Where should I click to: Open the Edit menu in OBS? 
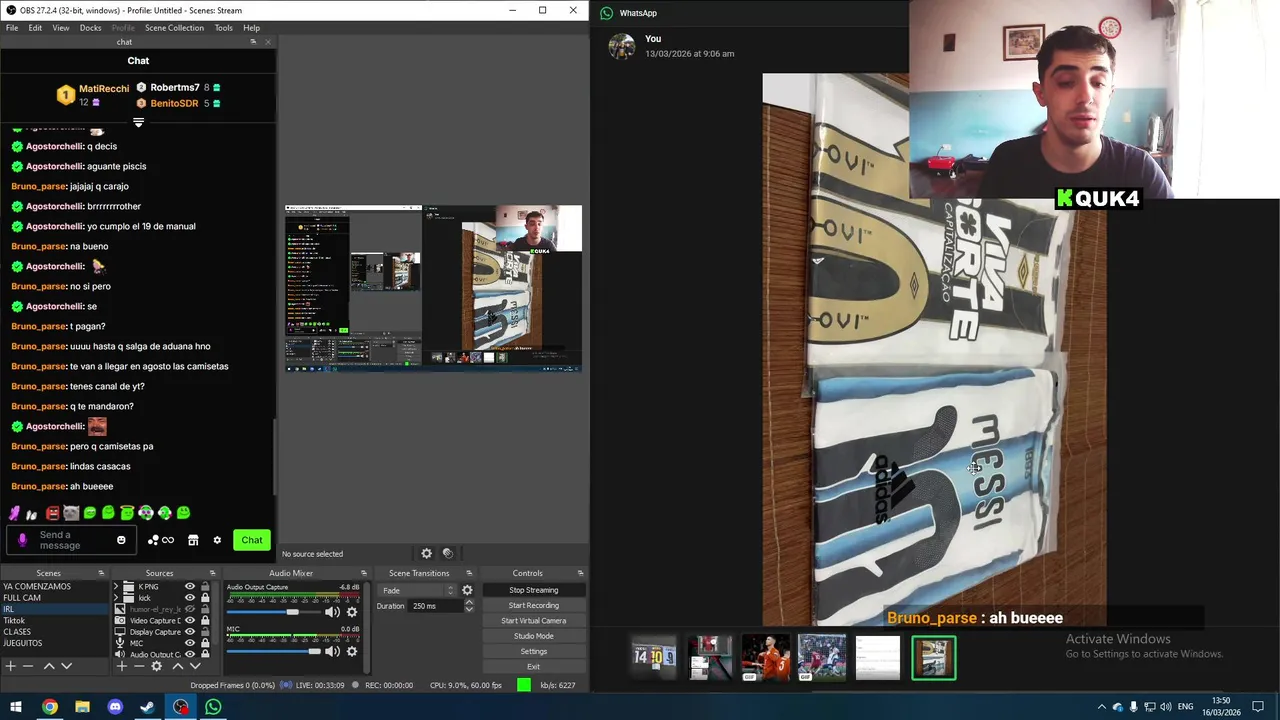tap(35, 28)
